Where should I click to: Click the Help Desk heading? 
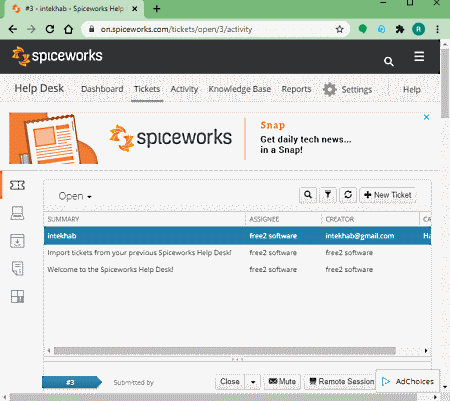pyautogui.click(x=39, y=88)
